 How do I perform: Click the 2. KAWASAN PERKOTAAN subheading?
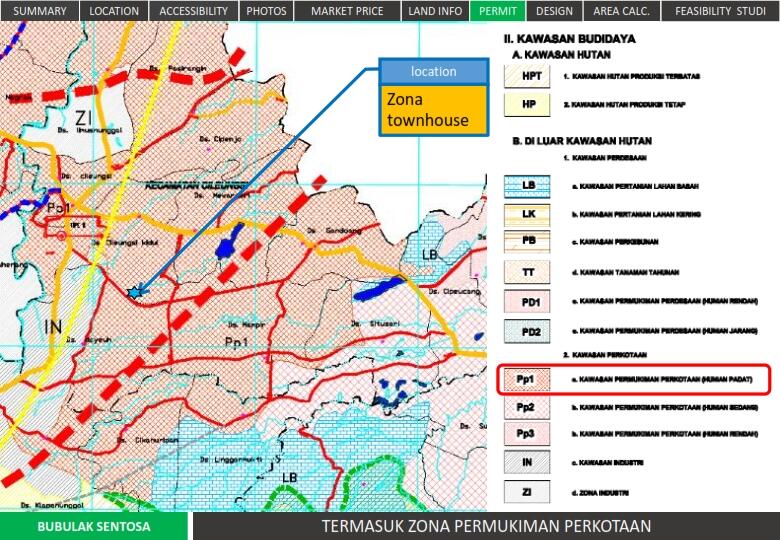coord(604,355)
